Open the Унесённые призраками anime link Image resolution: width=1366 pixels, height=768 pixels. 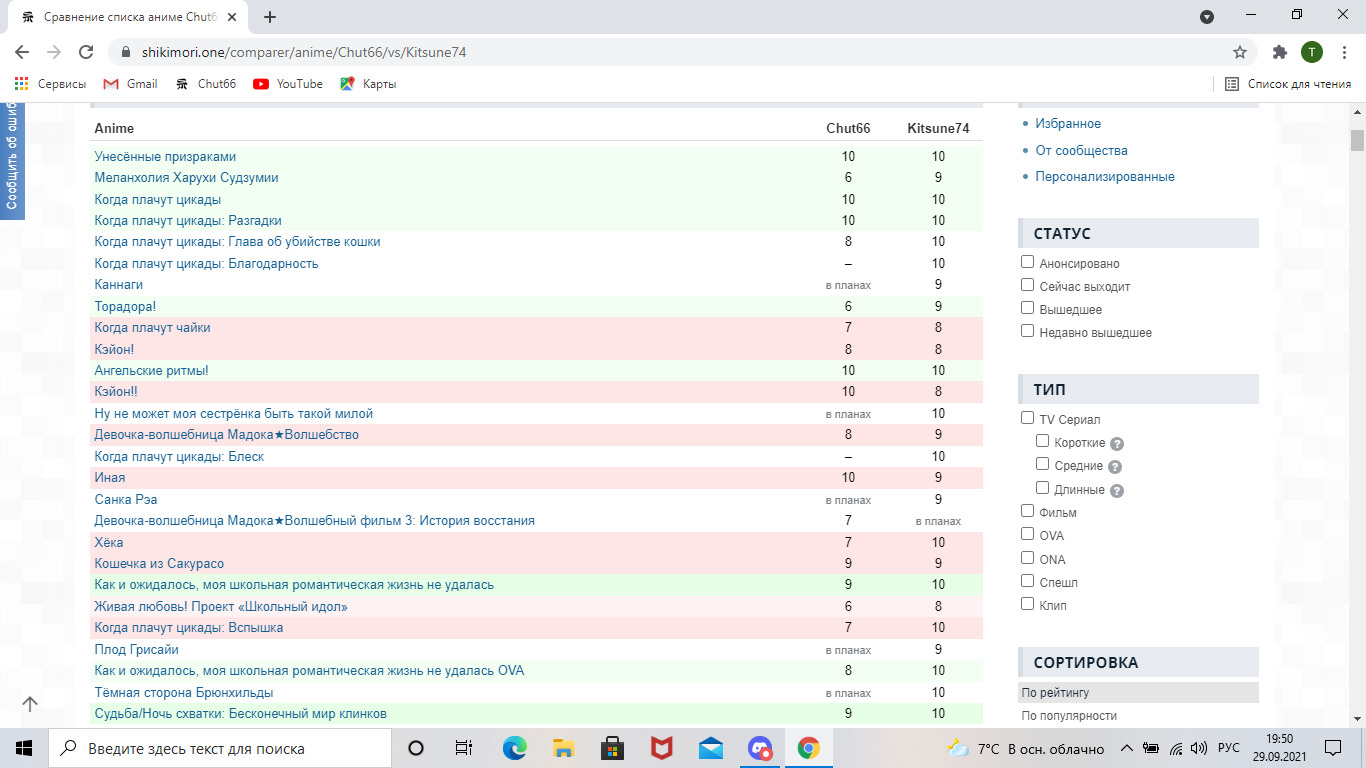[x=165, y=157]
